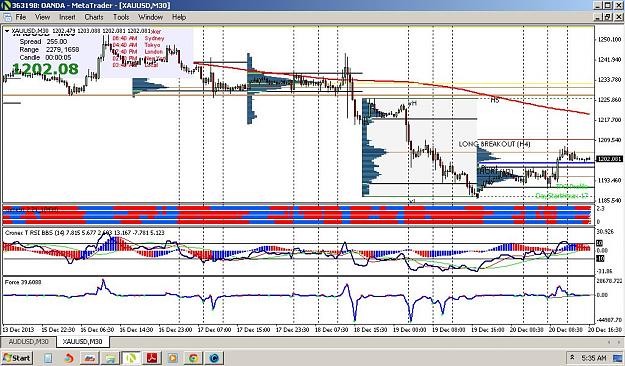Image resolution: width=625 pixels, height=366 pixels.
Task: Click the MetaTrader logo in the title bar
Action: tap(5, 5)
